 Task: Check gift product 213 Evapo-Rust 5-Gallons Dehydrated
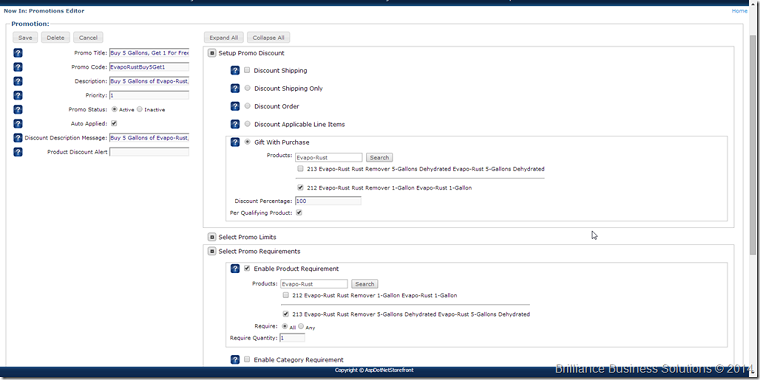(301, 169)
